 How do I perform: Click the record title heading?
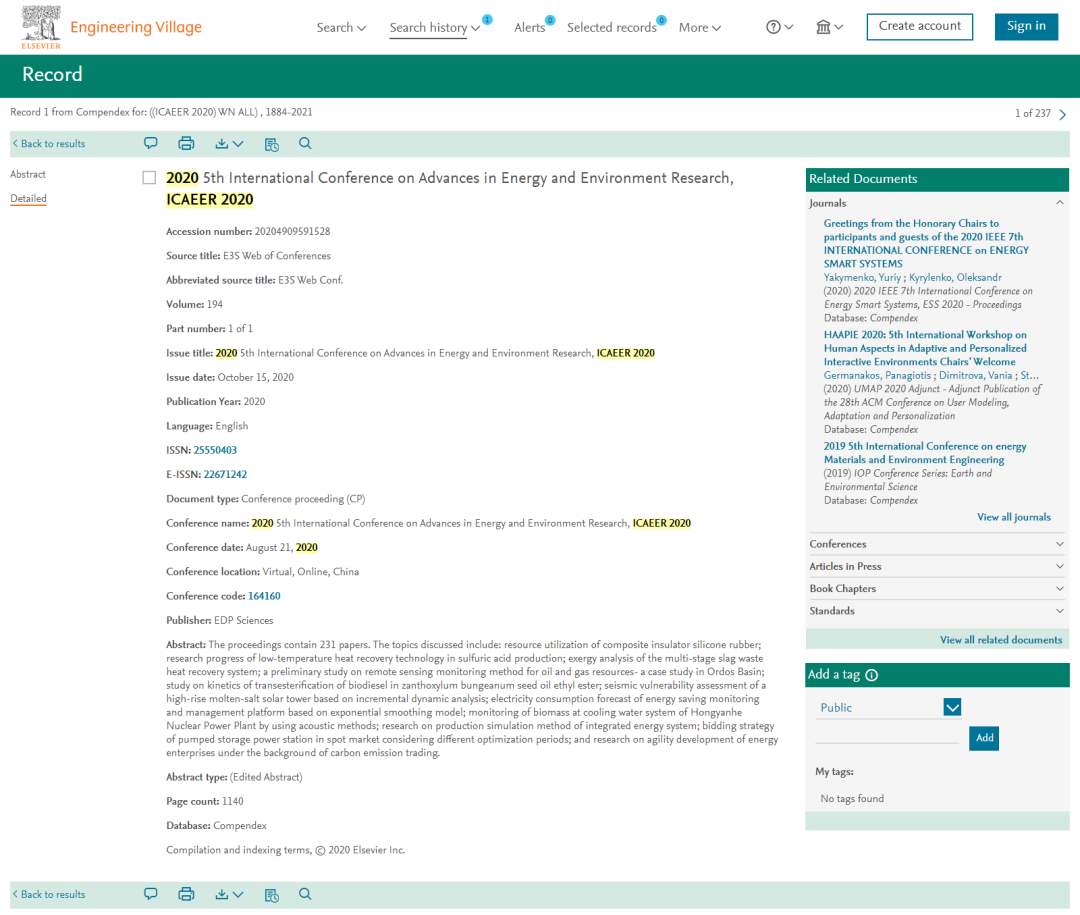450,189
